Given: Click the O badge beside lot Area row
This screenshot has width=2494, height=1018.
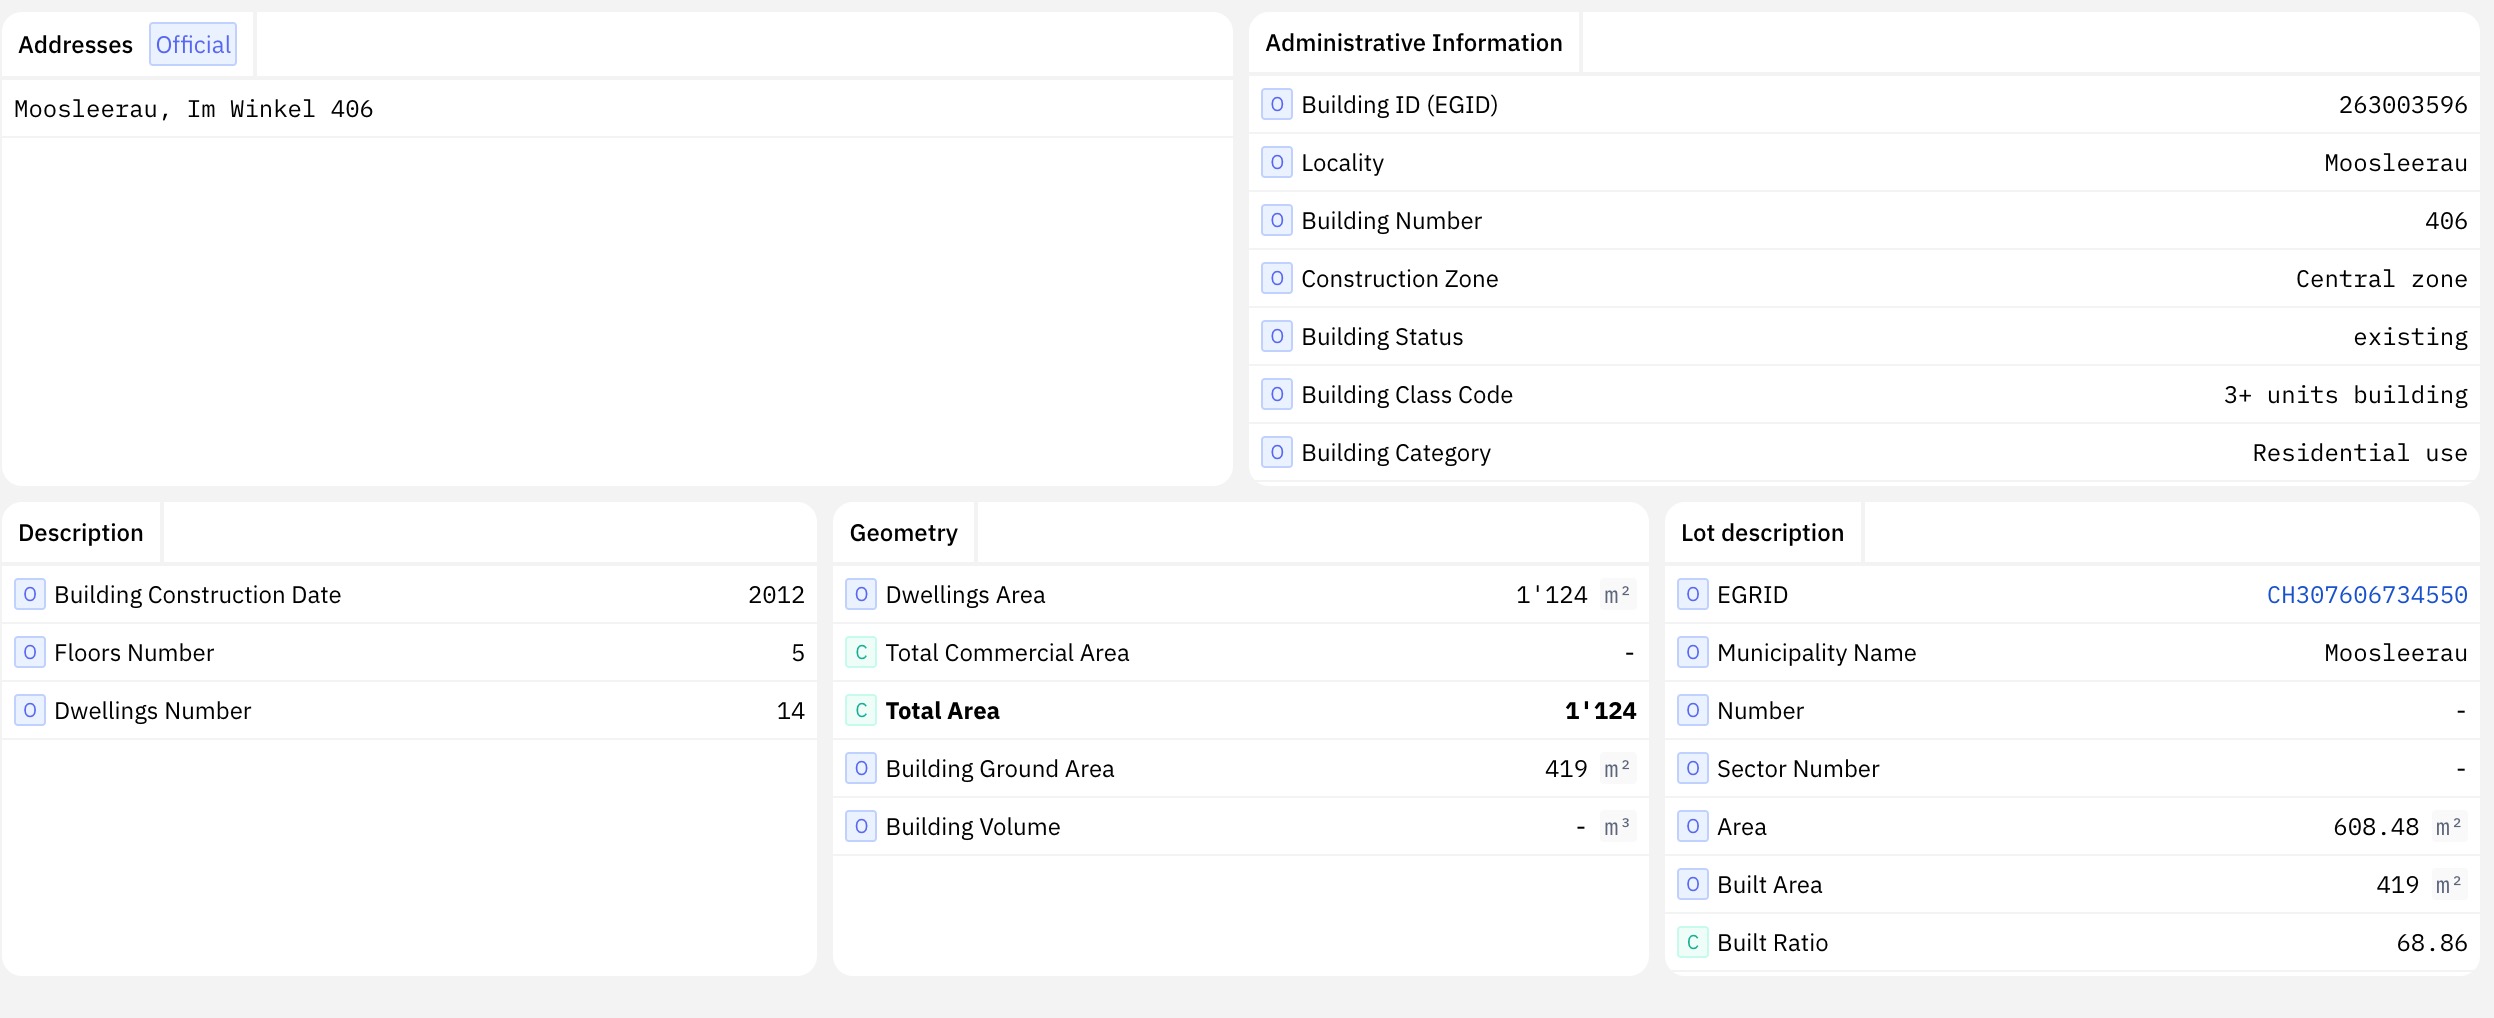Looking at the screenshot, I should coord(1692,826).
